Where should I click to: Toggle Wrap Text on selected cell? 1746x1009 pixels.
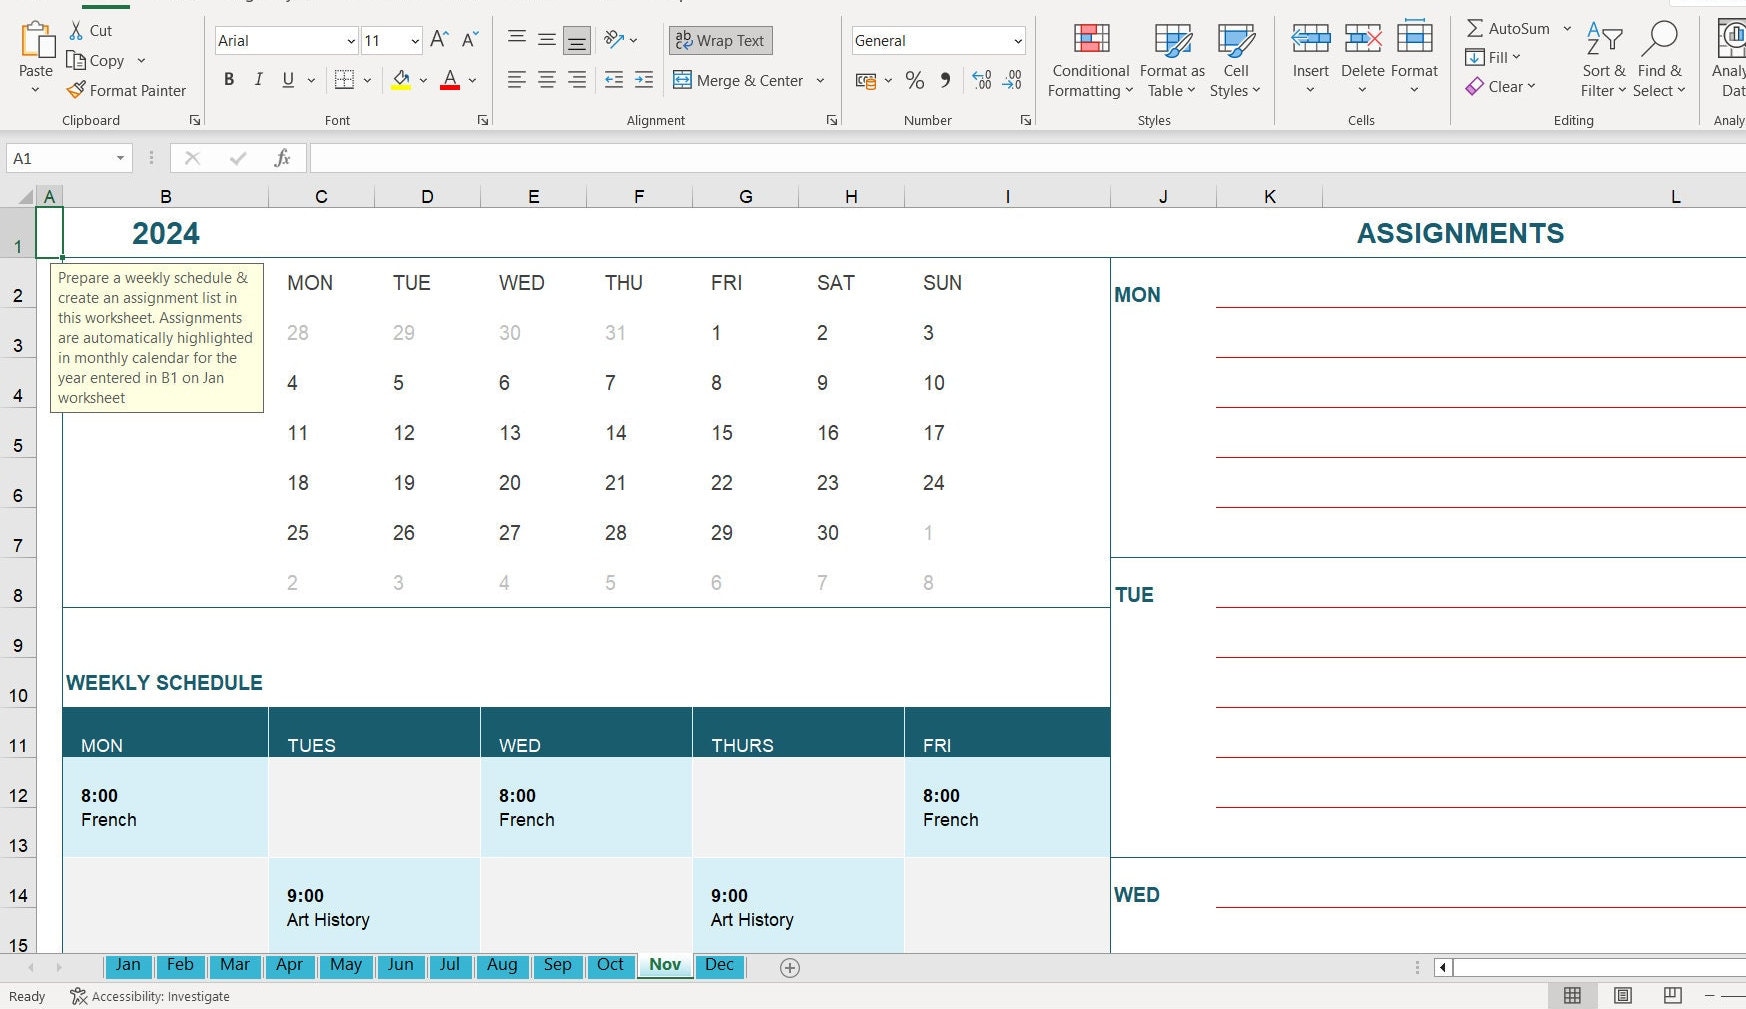(720, 40)
